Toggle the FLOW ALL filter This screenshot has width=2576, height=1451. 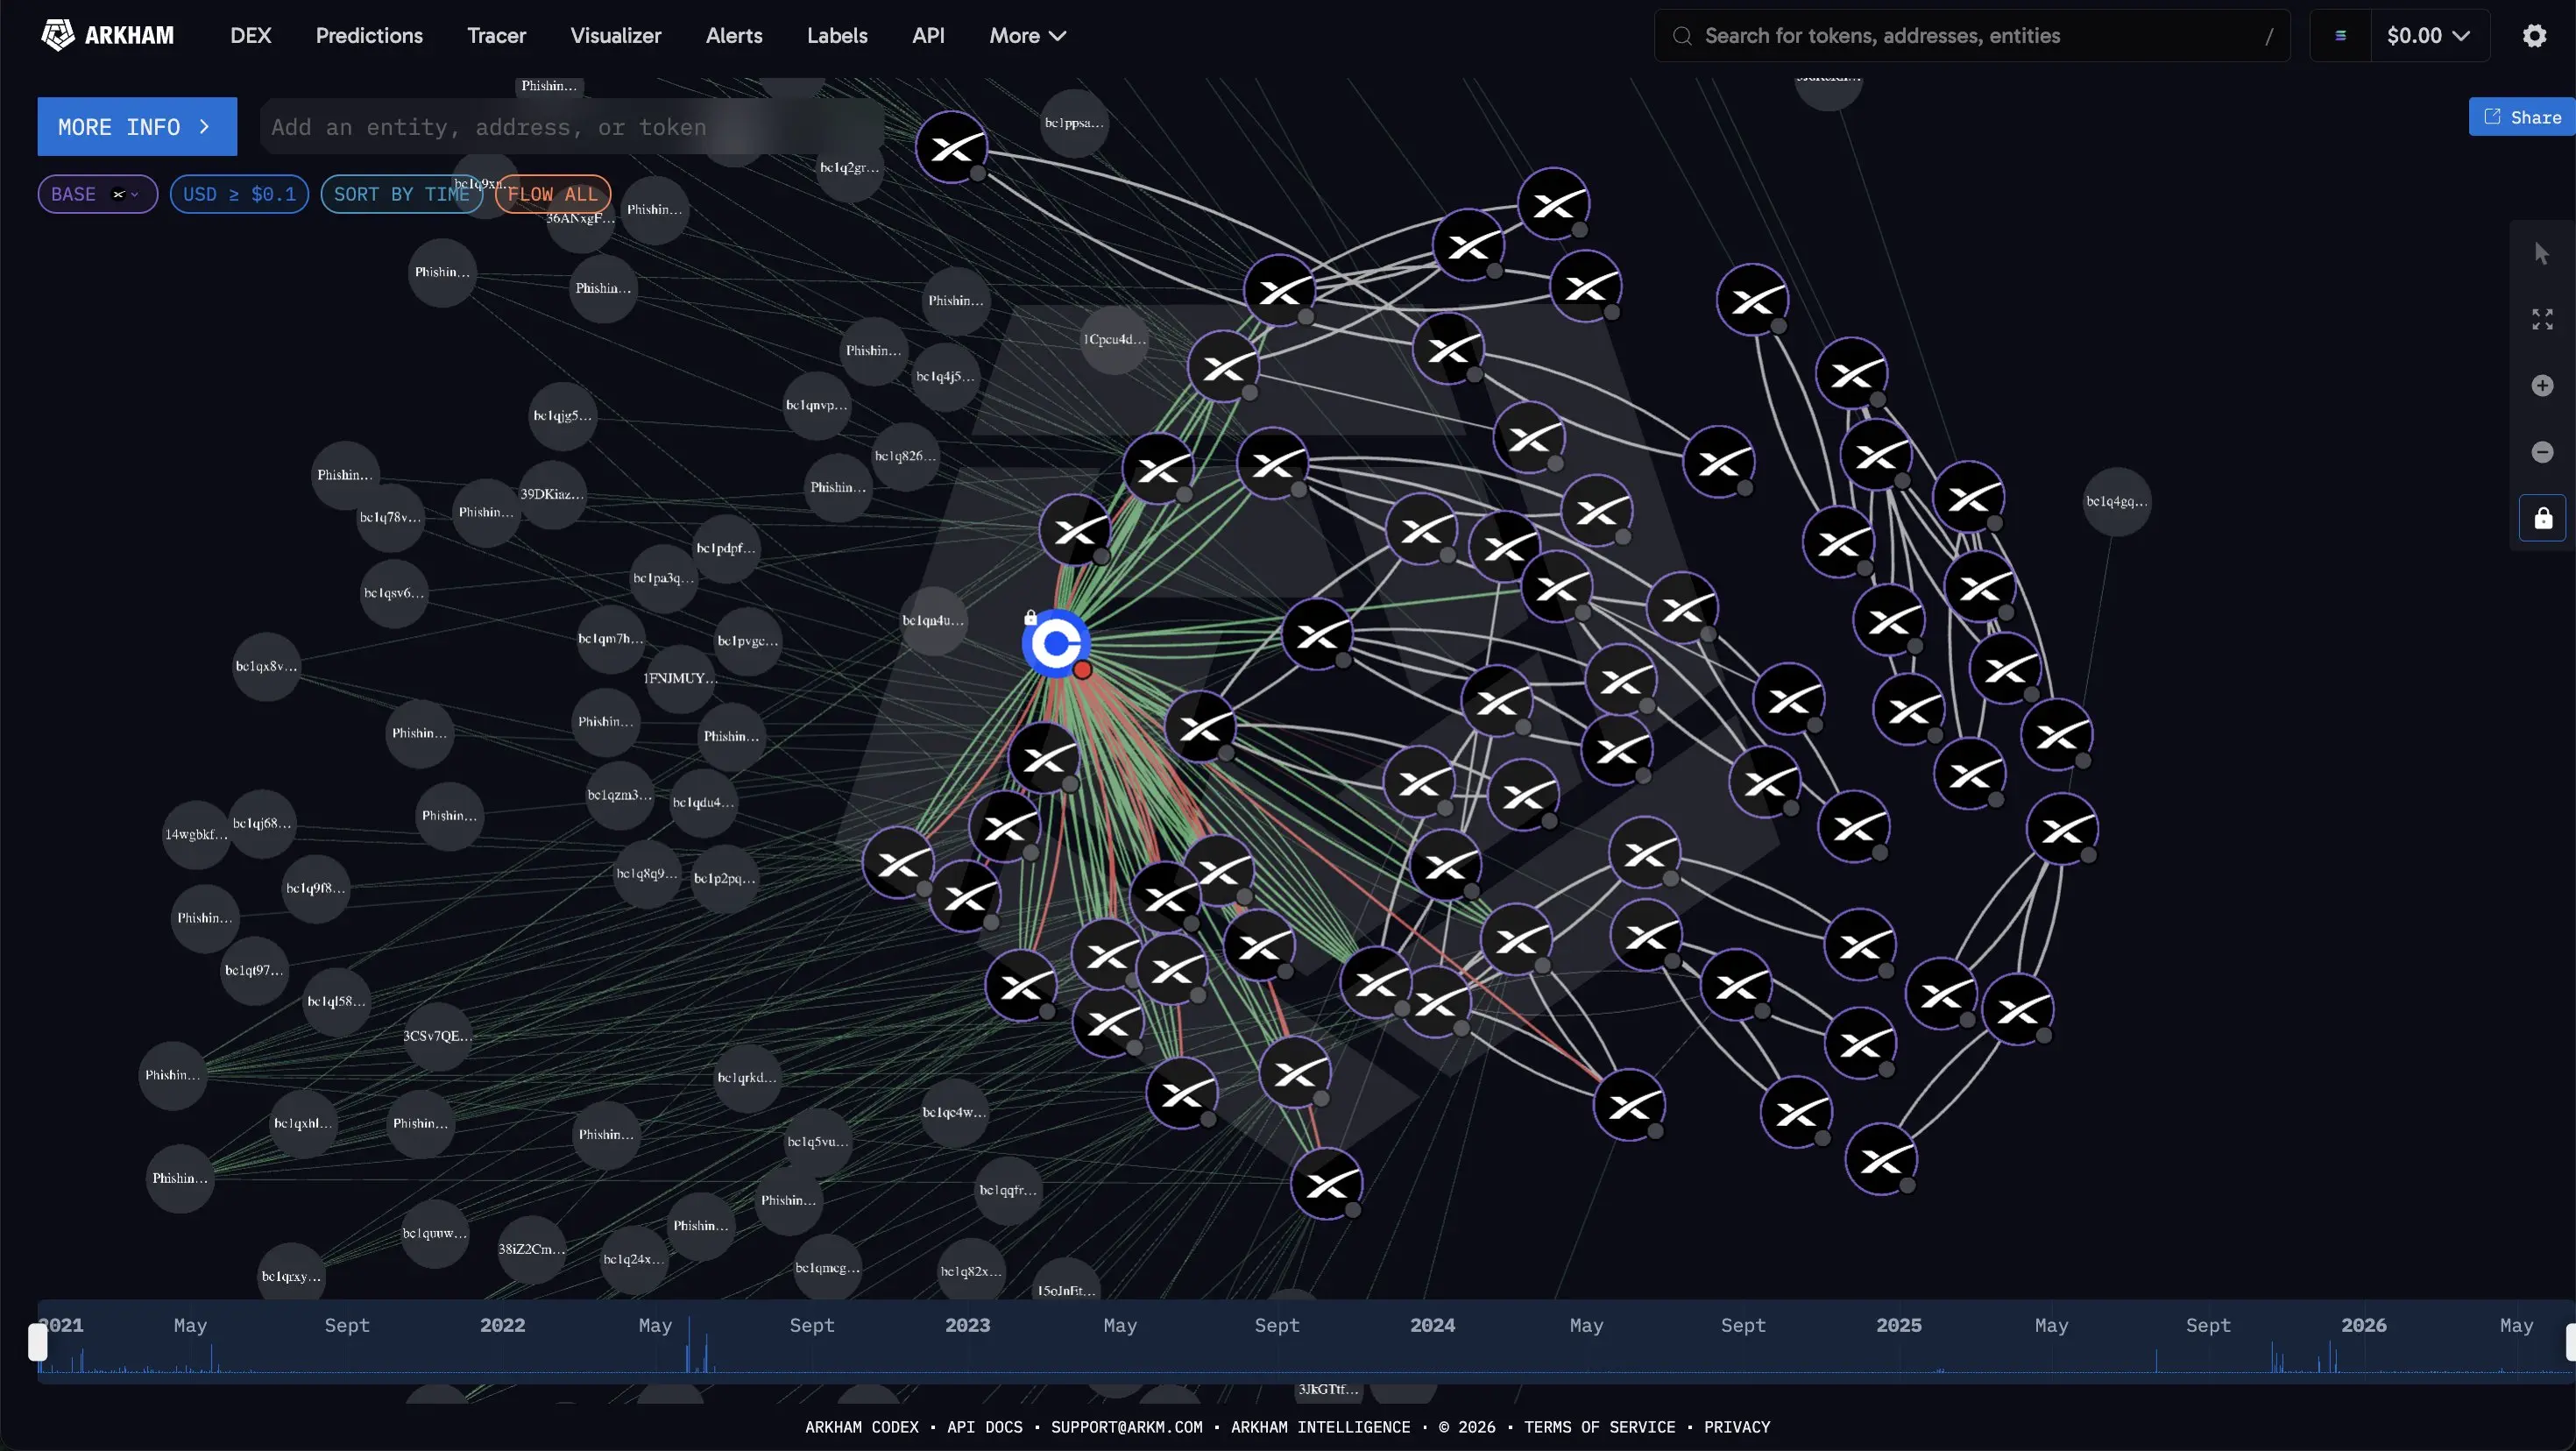point(553,194)
